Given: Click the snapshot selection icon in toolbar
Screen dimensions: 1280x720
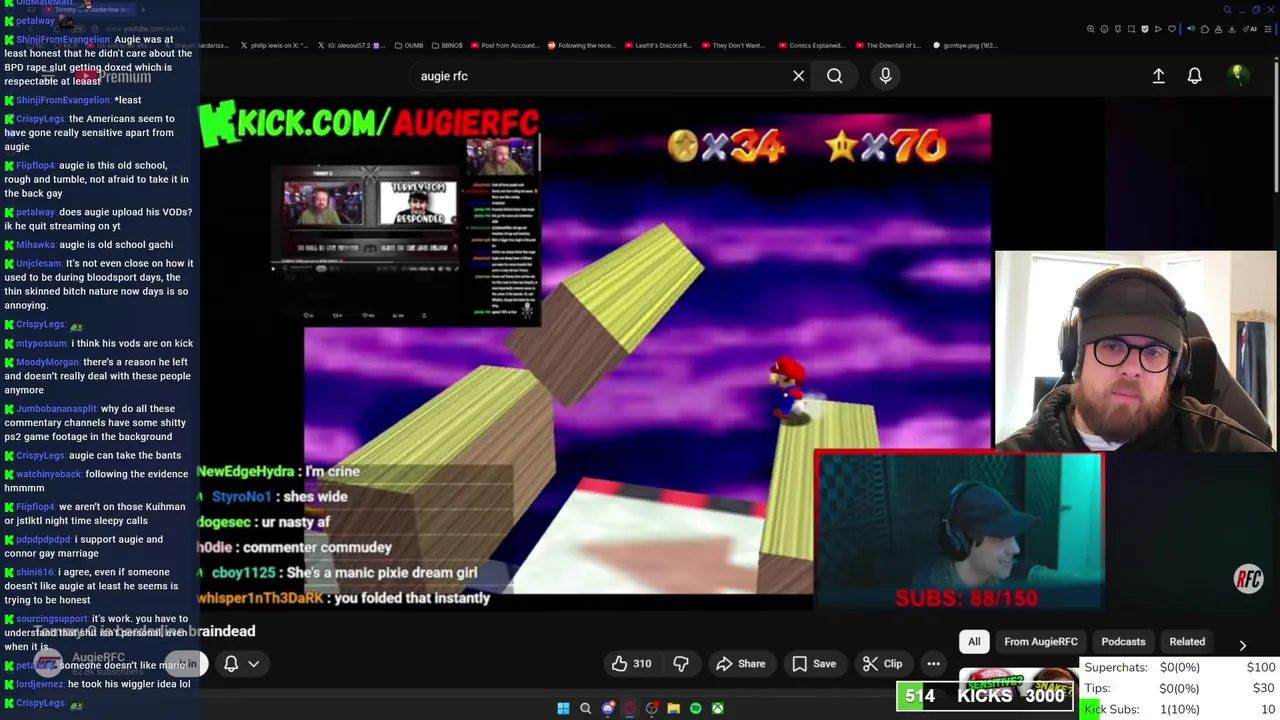Looking at the screenshot, I should coord(1131,29).
